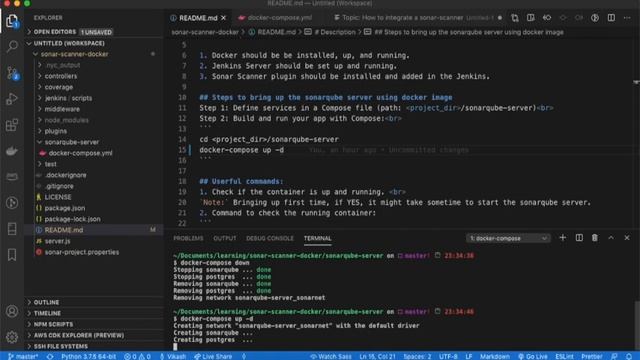Select README.md in the explorer tree

94,230
